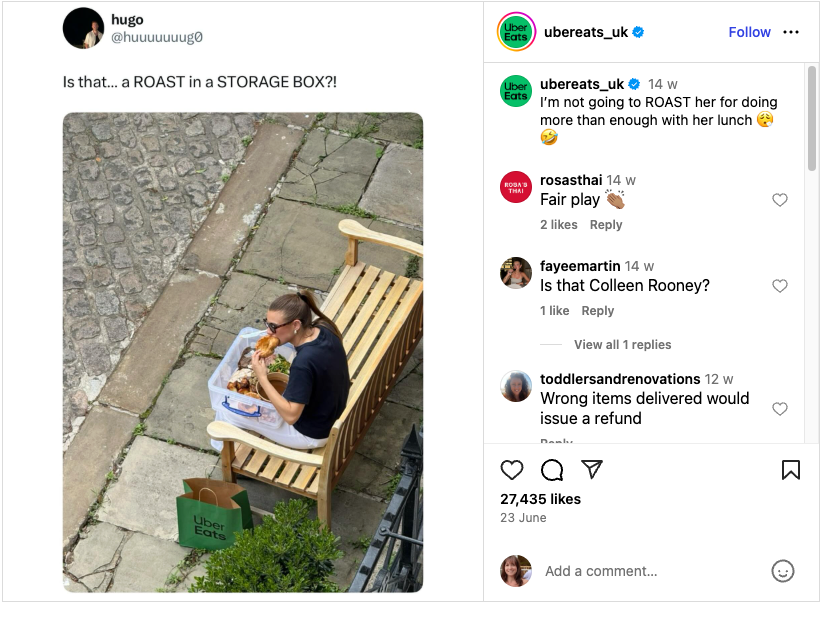
Task: Like rosasthai's Fair play comment
Action: point(780,200)
